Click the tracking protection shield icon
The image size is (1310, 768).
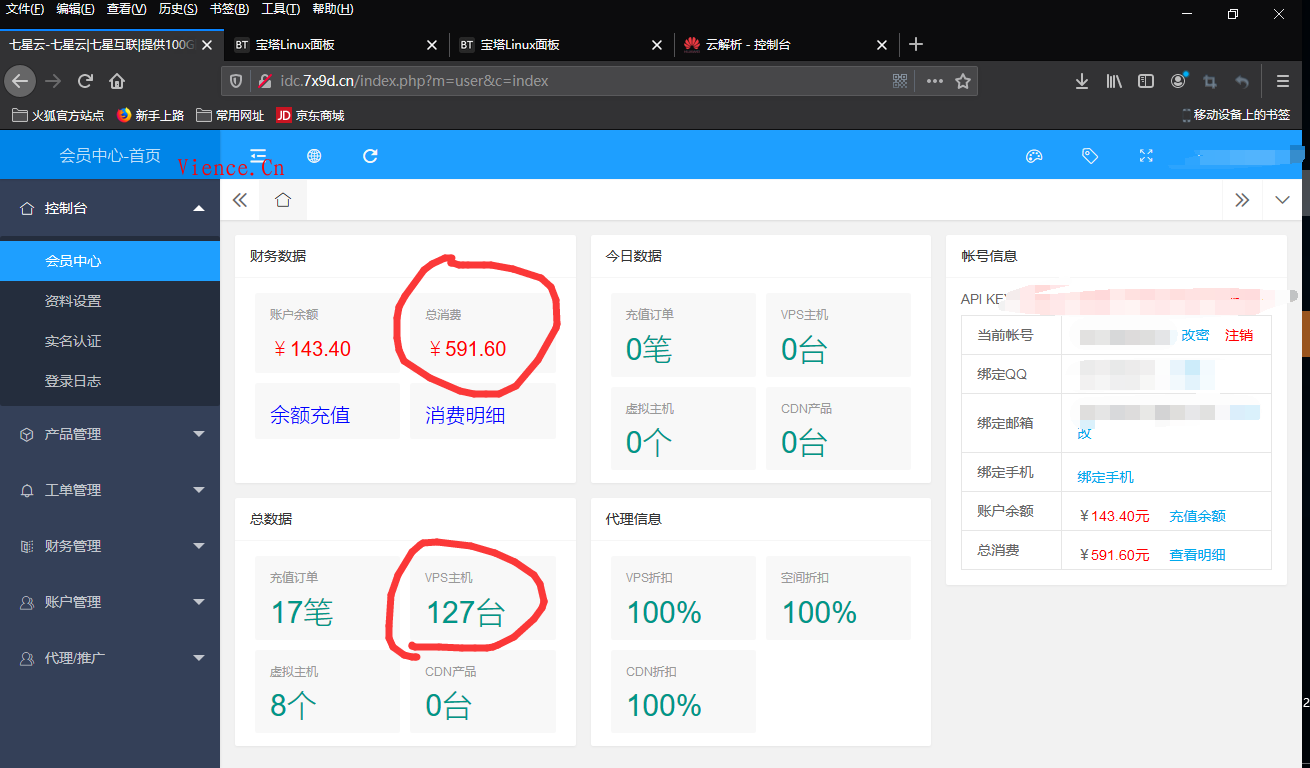point(235,80)
